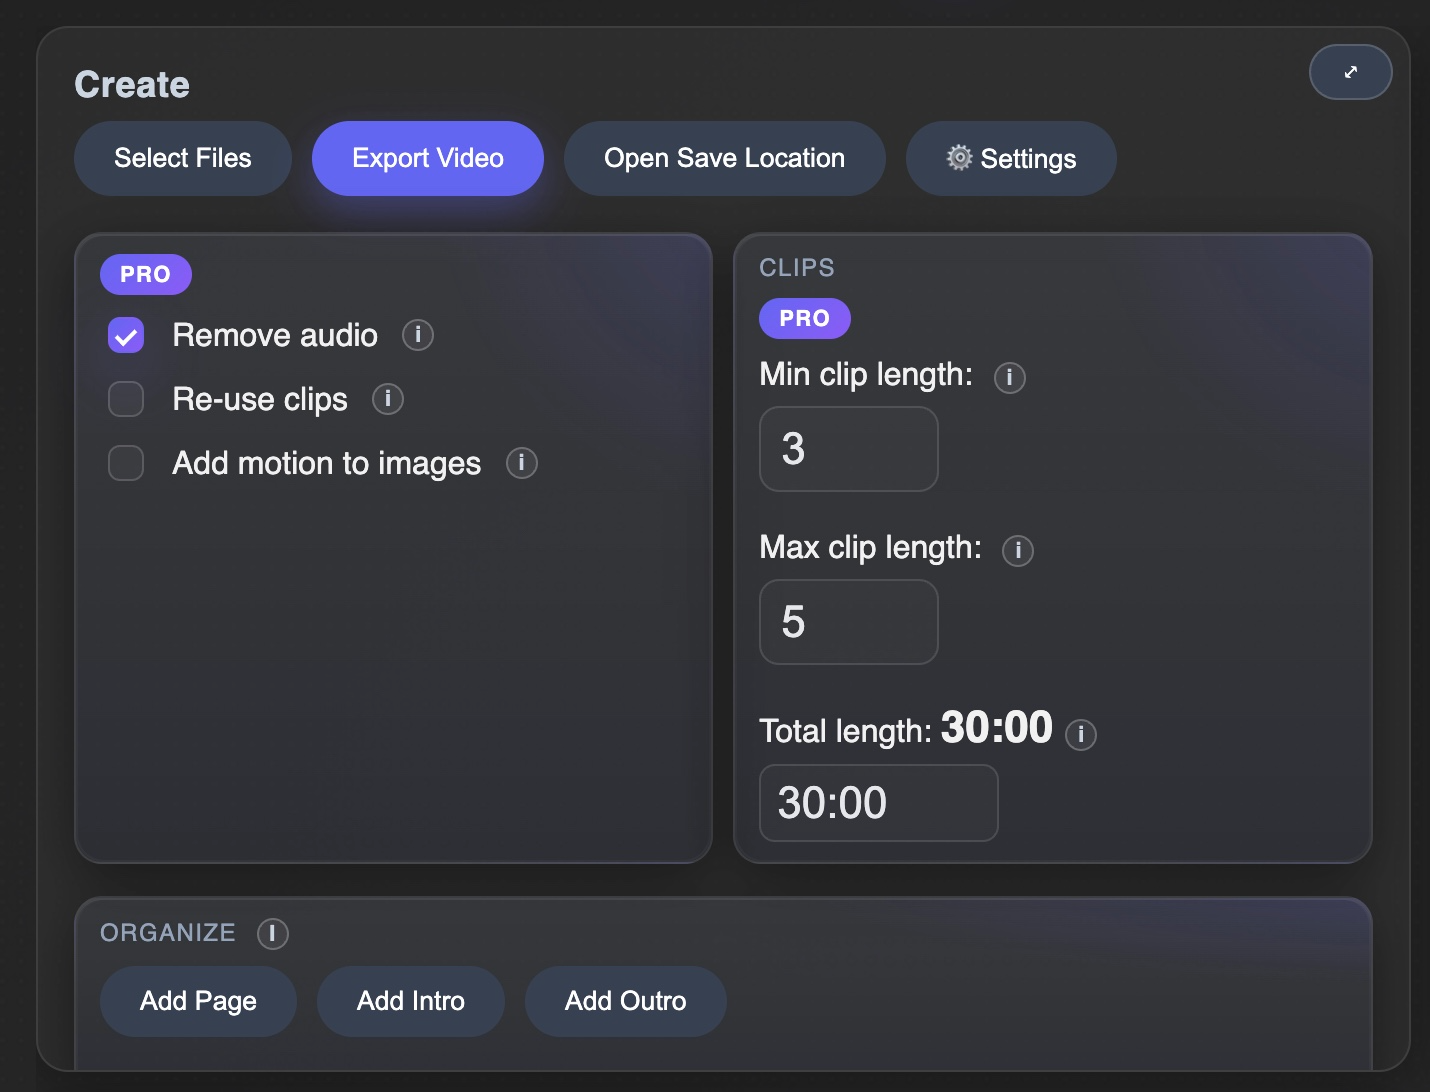Enable Add motion to images
Image resolution: width=1430 pixels, height=1092 pixels.
tap(125, 462)
